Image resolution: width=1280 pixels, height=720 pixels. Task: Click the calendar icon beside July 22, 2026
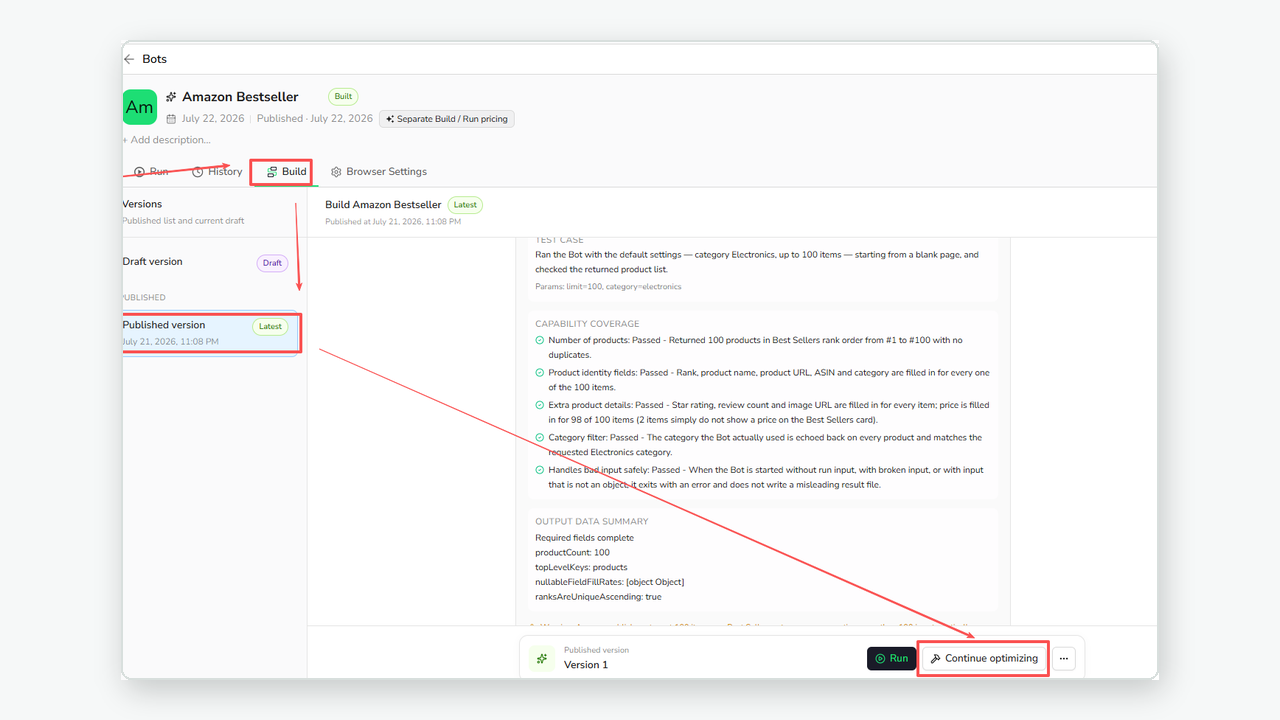click(x=171, y=119)
